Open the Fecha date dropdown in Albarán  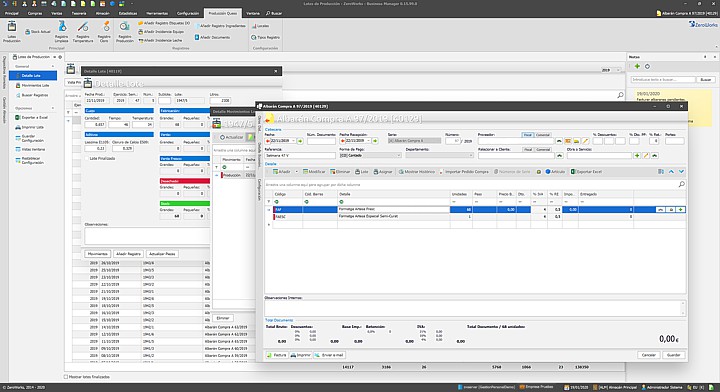[293, 141]
